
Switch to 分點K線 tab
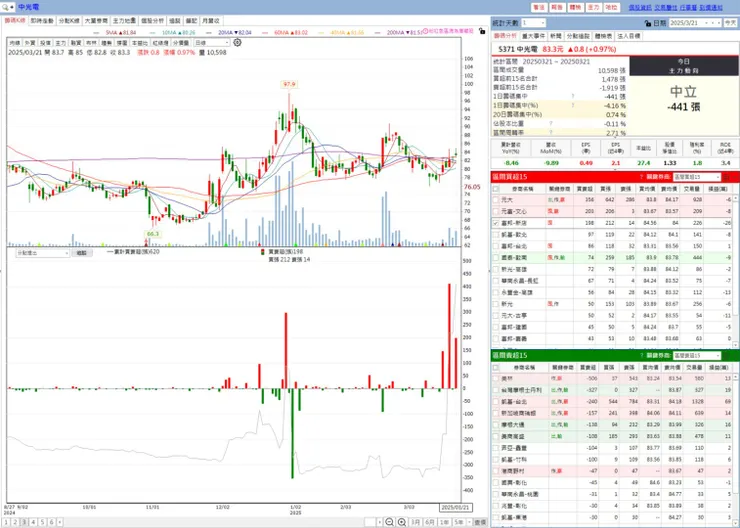[x=69, y=21]
